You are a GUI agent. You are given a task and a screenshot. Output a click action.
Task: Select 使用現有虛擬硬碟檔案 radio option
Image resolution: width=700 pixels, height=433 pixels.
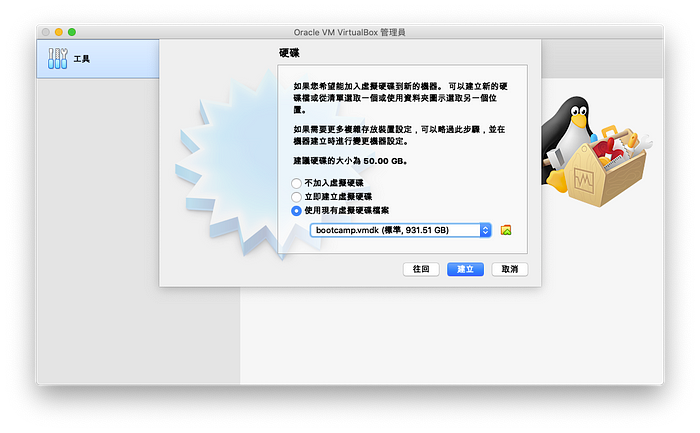tap(296, 211)
